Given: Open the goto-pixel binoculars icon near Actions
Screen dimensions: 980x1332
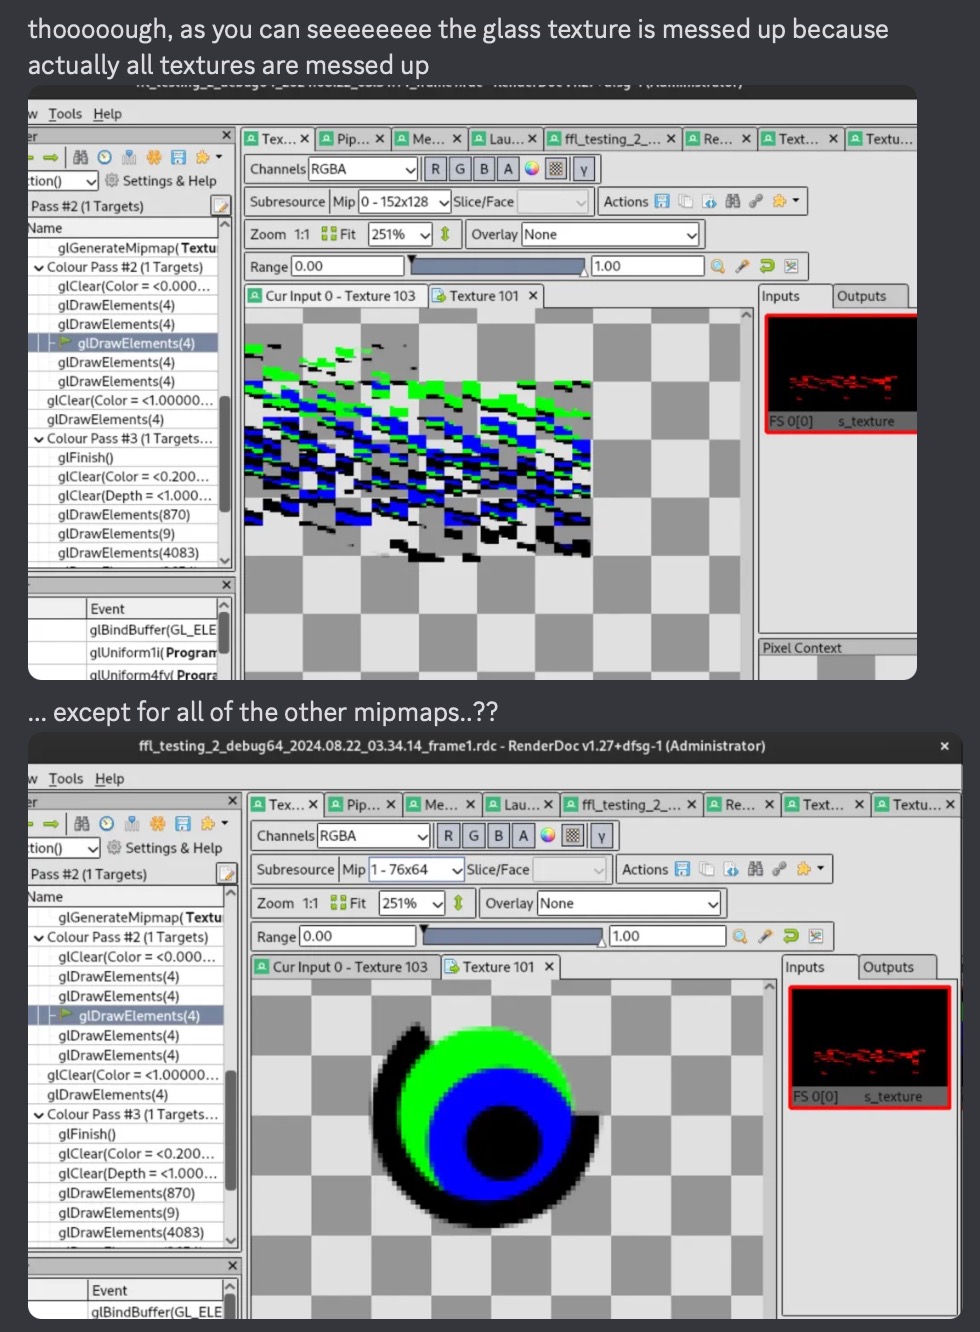Looking at the screenshot, I should tap(732, 201).
